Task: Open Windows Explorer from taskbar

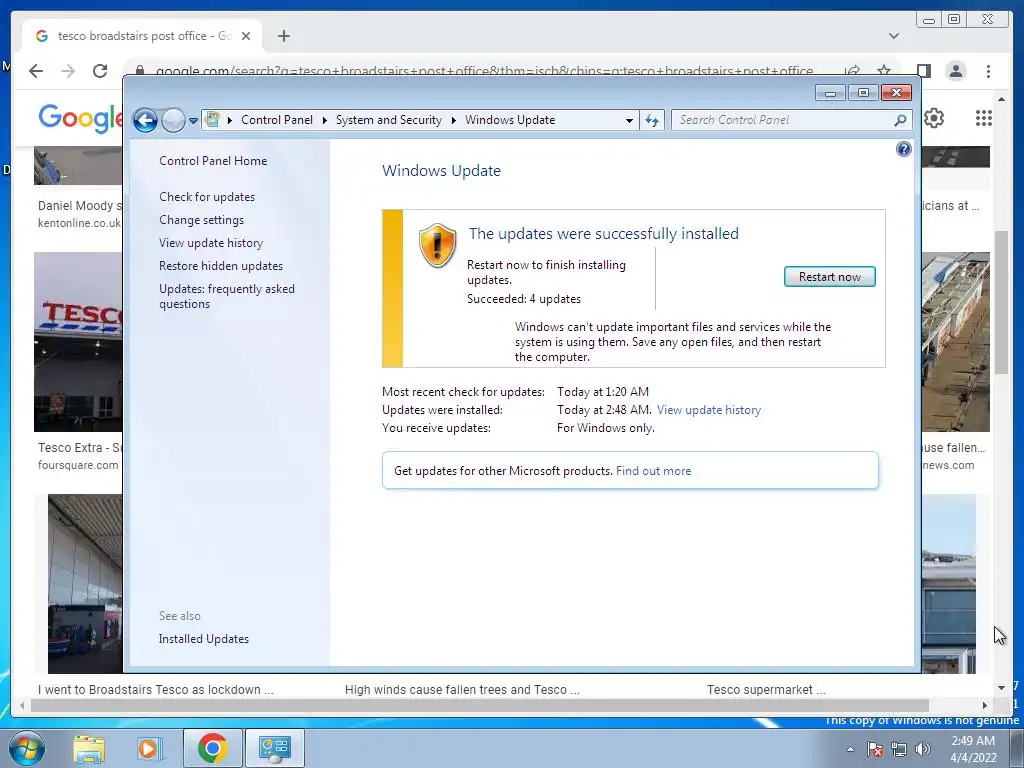Action: 89,748
